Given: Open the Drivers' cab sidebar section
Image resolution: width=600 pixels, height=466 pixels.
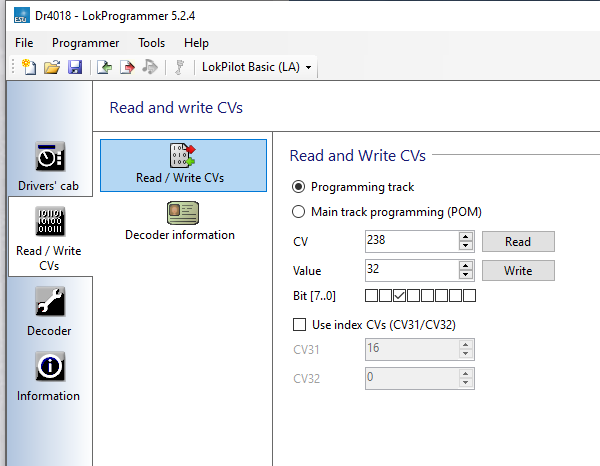Looking at the screenshot, I should (x=49, y=166).
